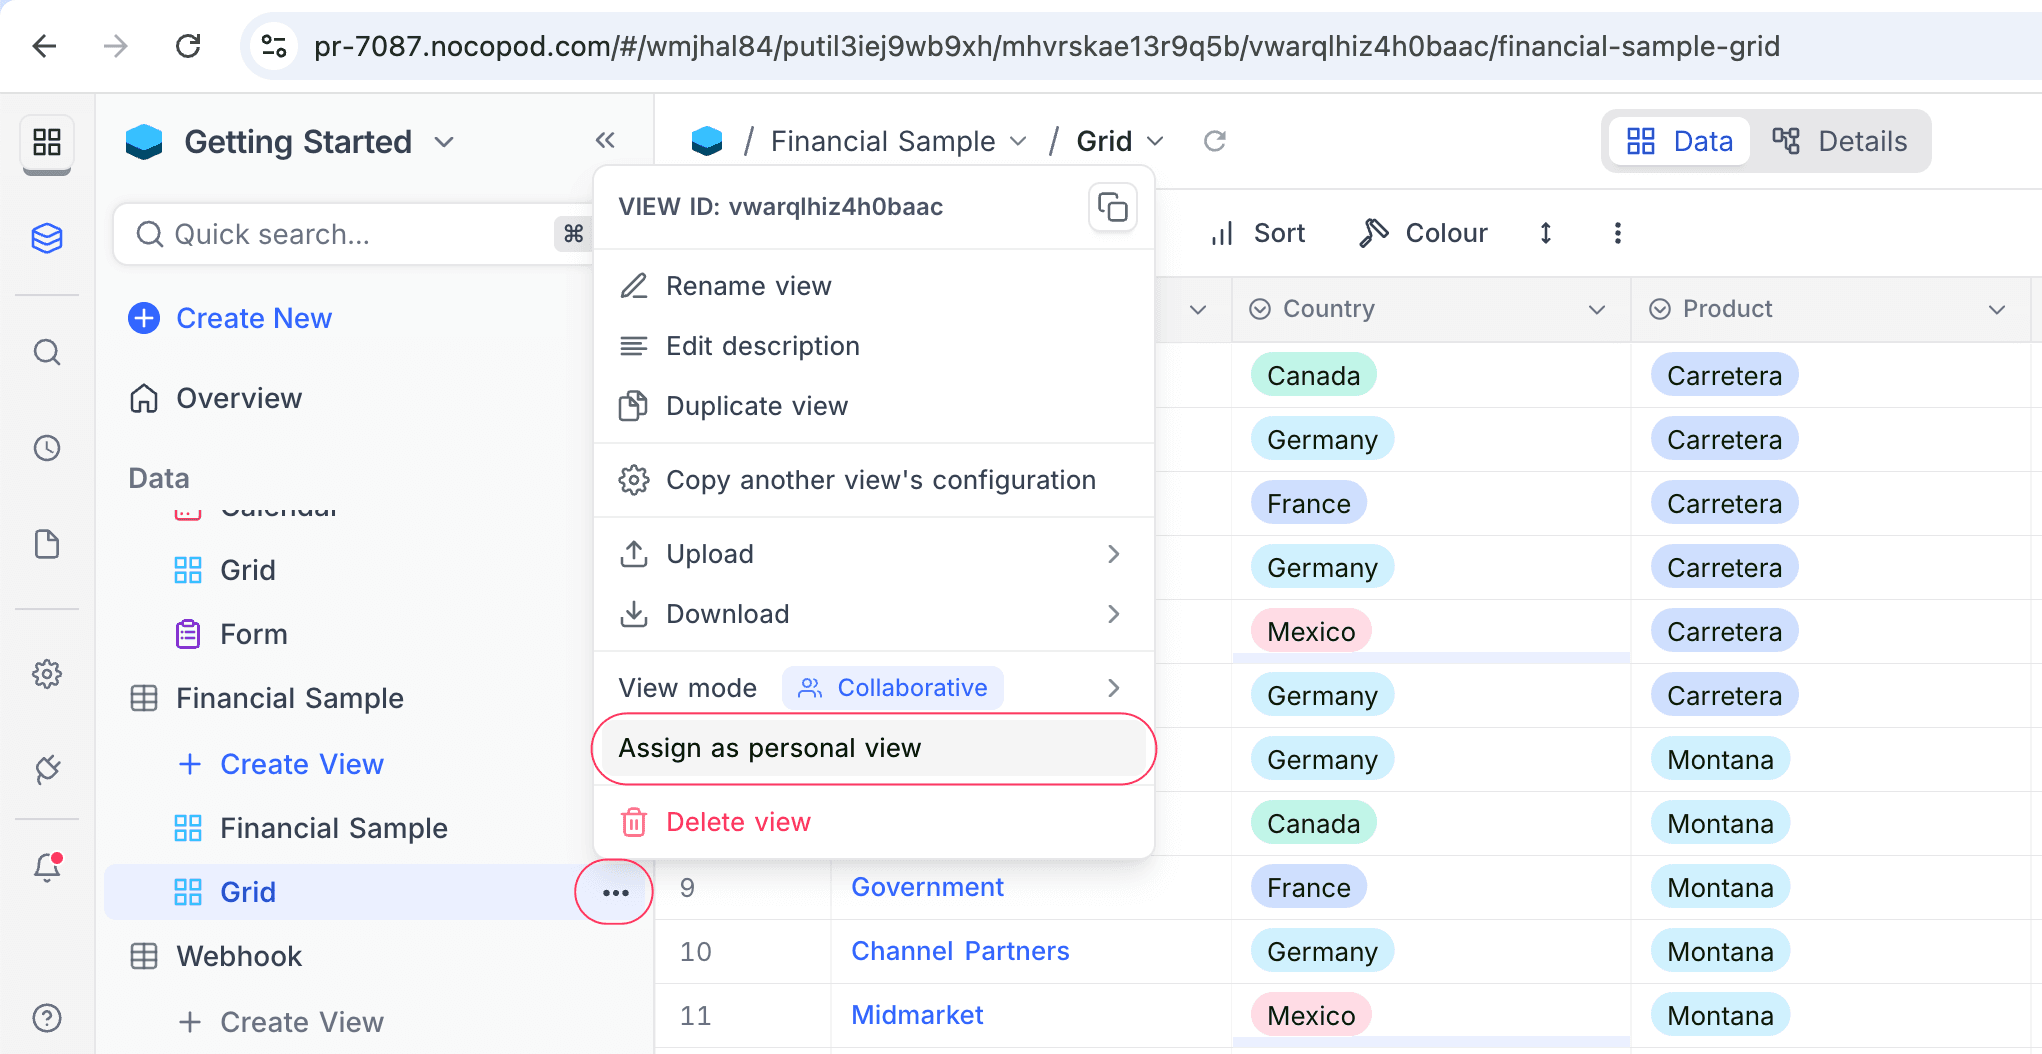Switch to the Data tab
Viewport: 2042px width, 1054px height.
1680,141
